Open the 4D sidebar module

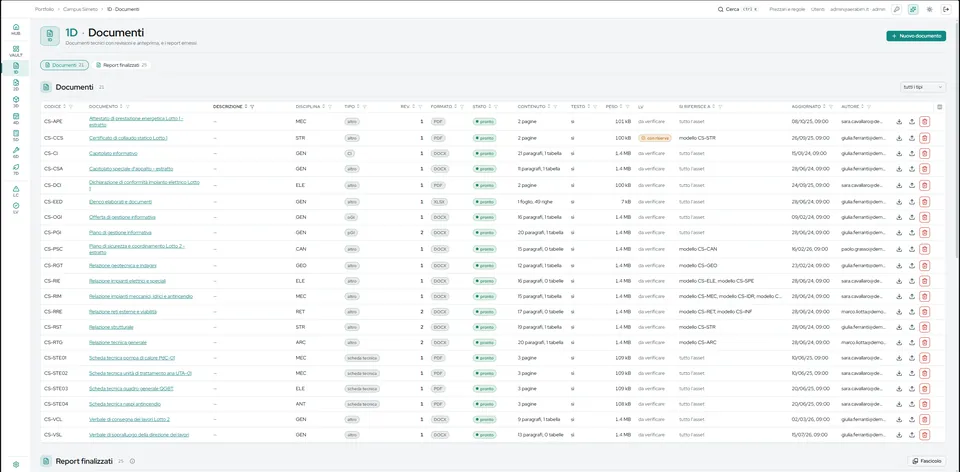click(x=15, y=118)
